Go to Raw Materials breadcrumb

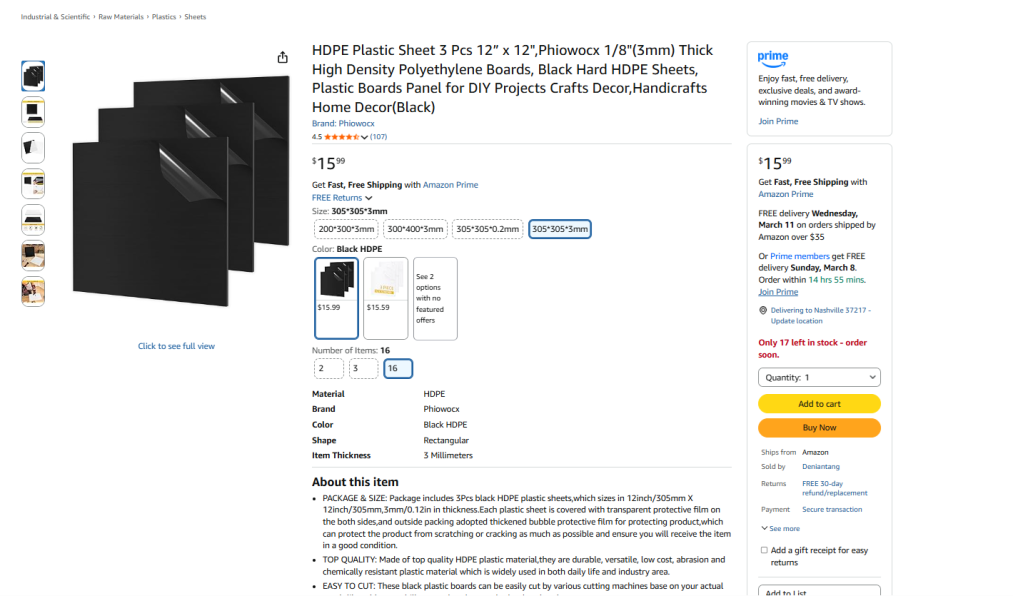[x=119, y=17]
